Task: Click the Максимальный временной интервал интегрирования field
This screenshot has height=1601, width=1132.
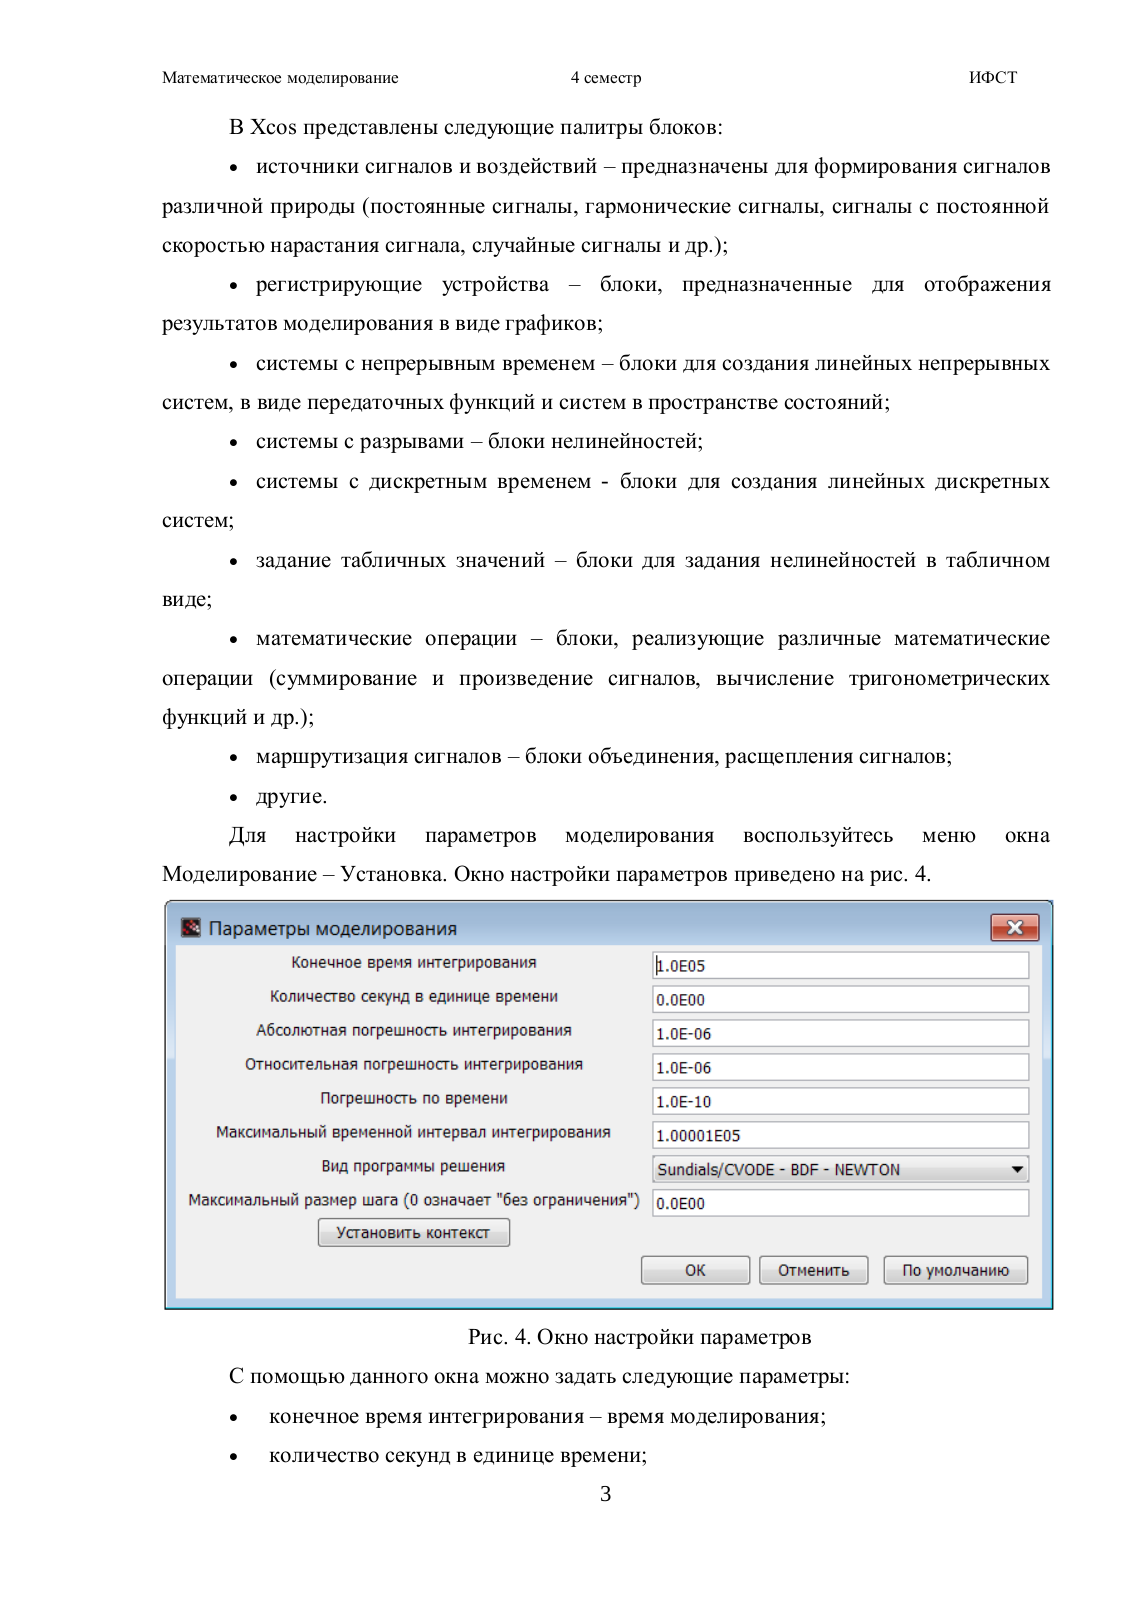Action: [x=840, y=1135]
